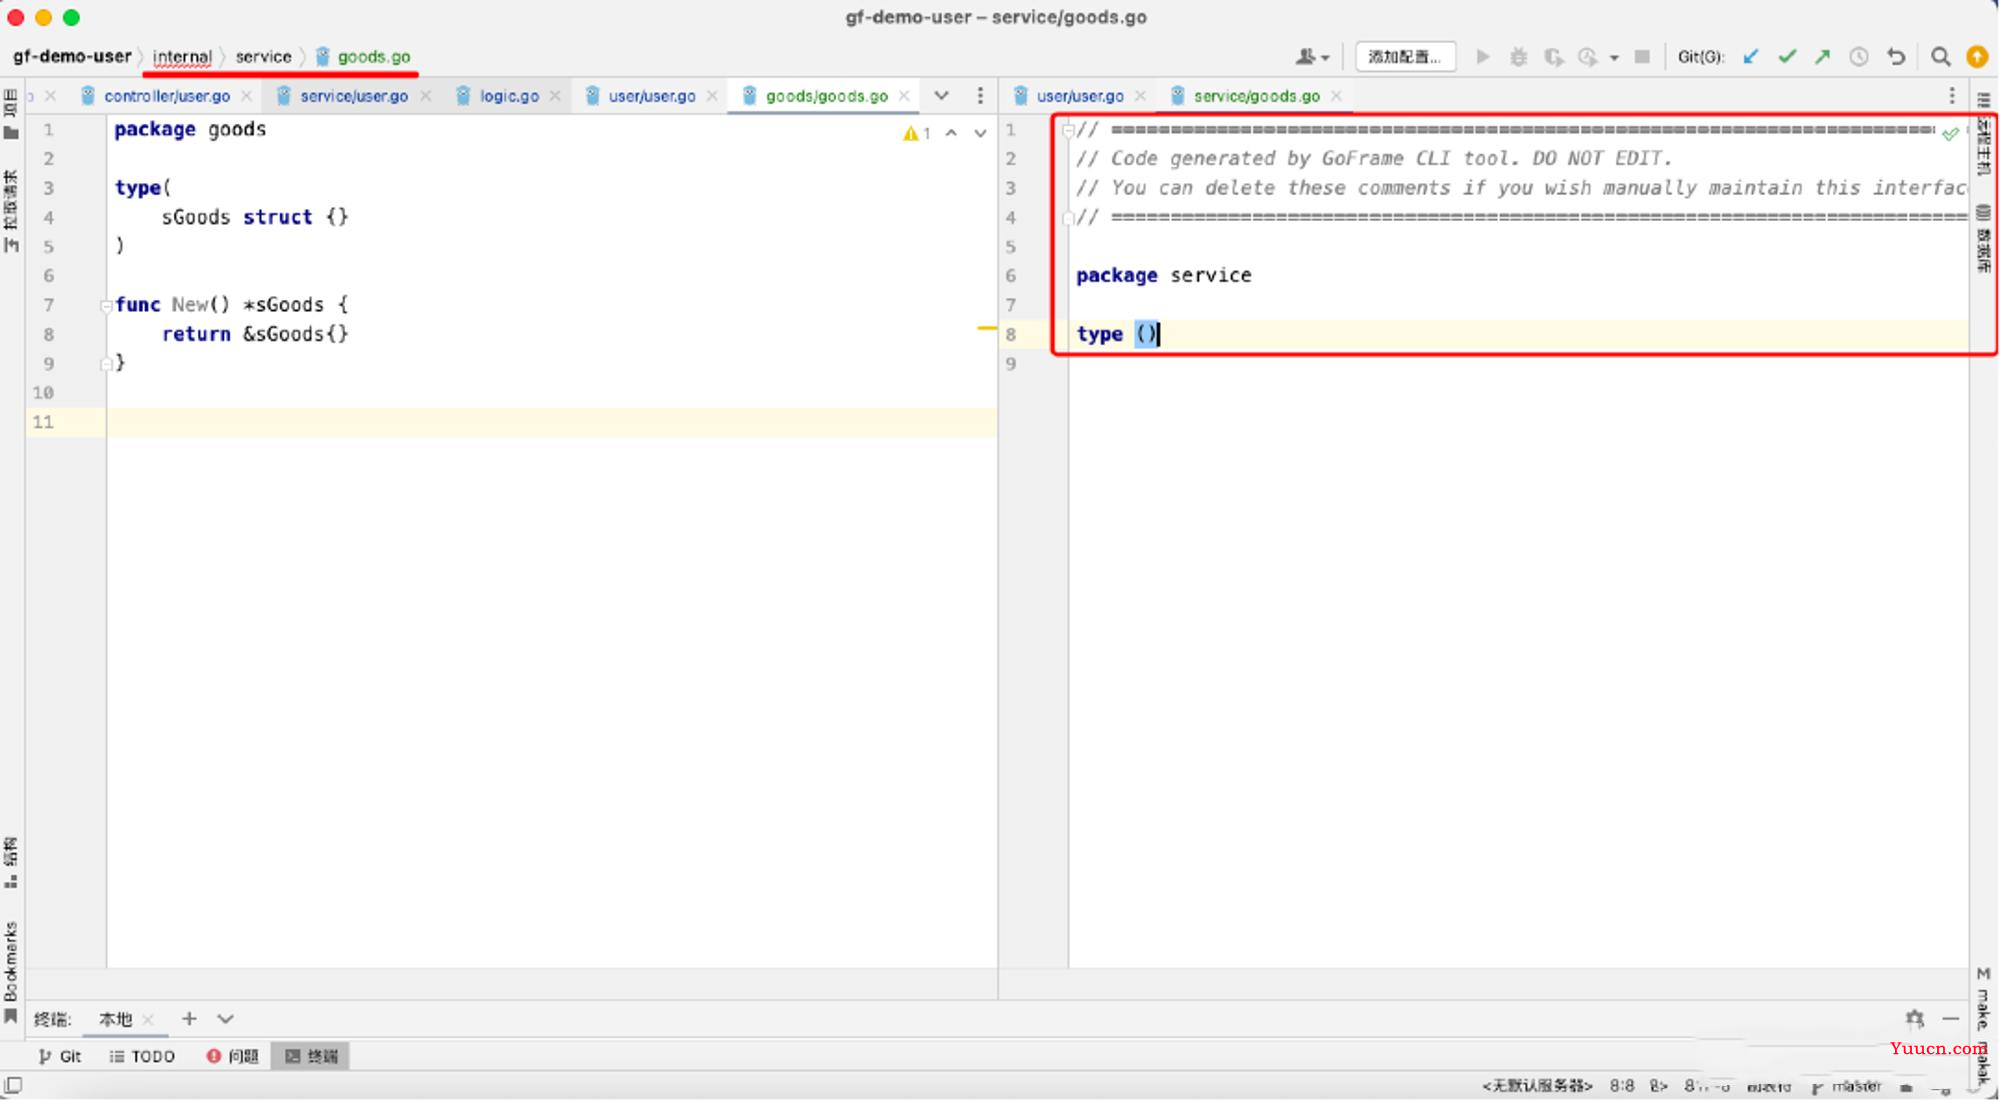Click the green inspection checkmark
This screenshot has height=1103, width=2000.
click(x=1950, y=133)
